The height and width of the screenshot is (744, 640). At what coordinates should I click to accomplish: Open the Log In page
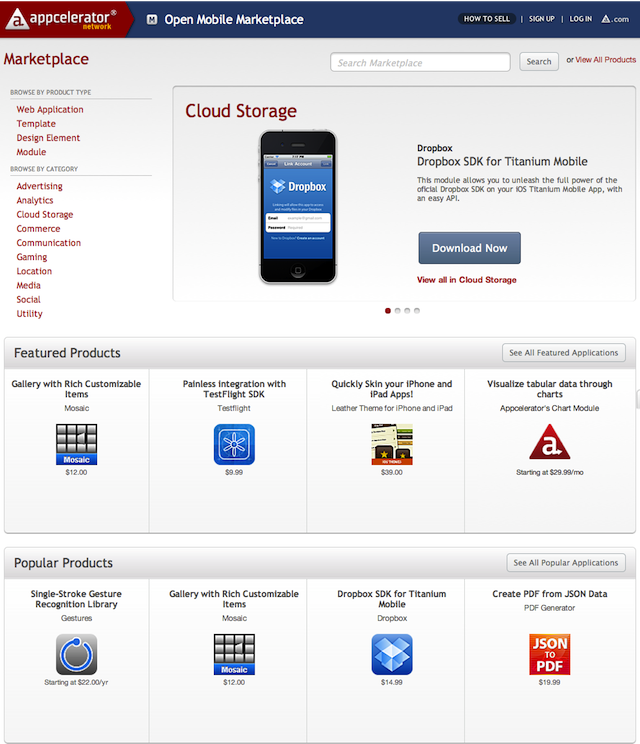(581, 19)
